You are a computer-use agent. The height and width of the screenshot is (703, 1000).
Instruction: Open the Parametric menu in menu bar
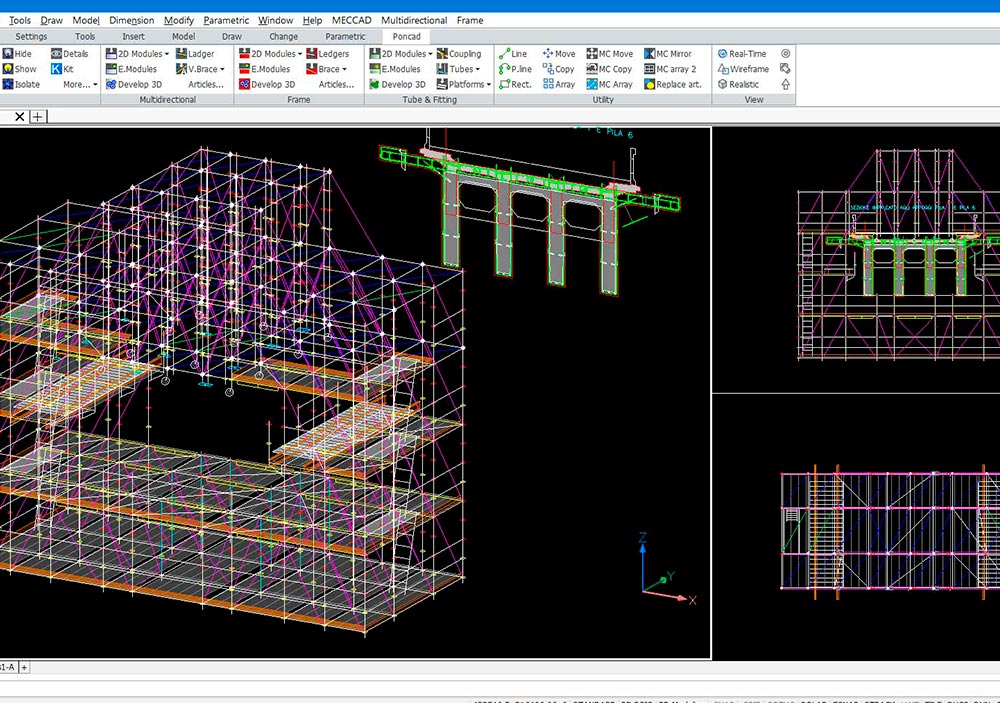226,20
